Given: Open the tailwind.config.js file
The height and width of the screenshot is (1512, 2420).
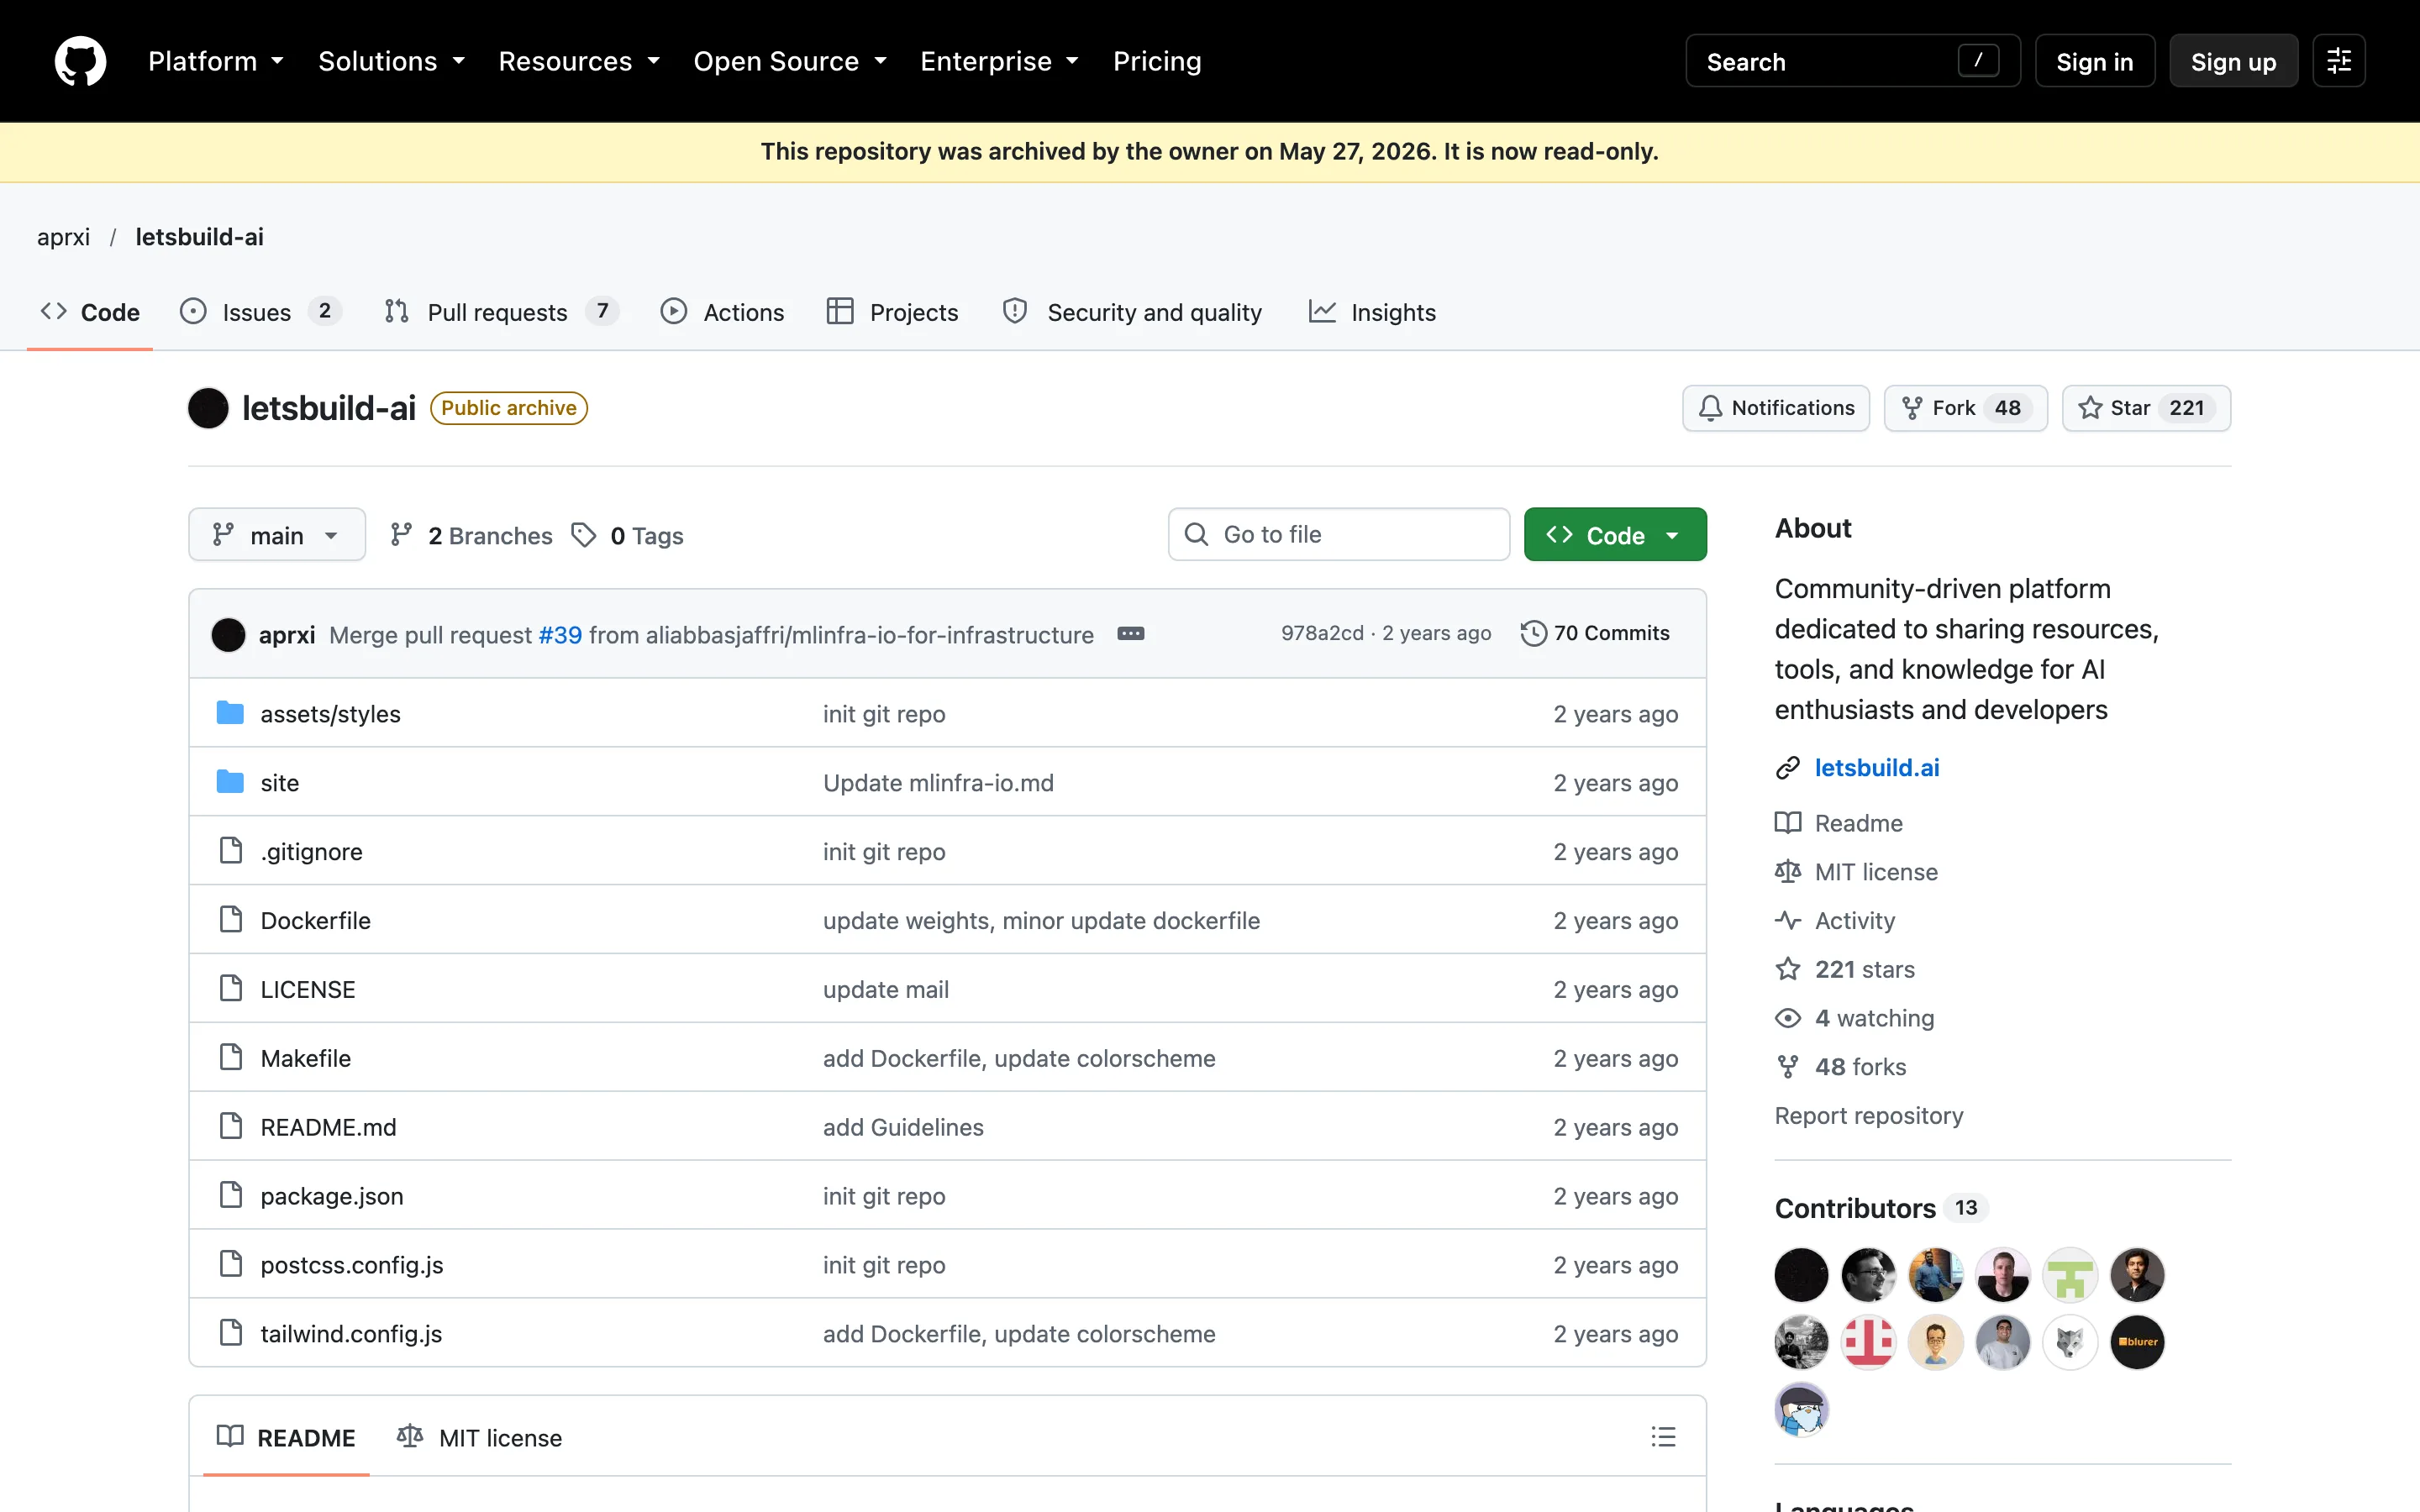Looking at the screenshot, I should click(x=351, y=1334).
